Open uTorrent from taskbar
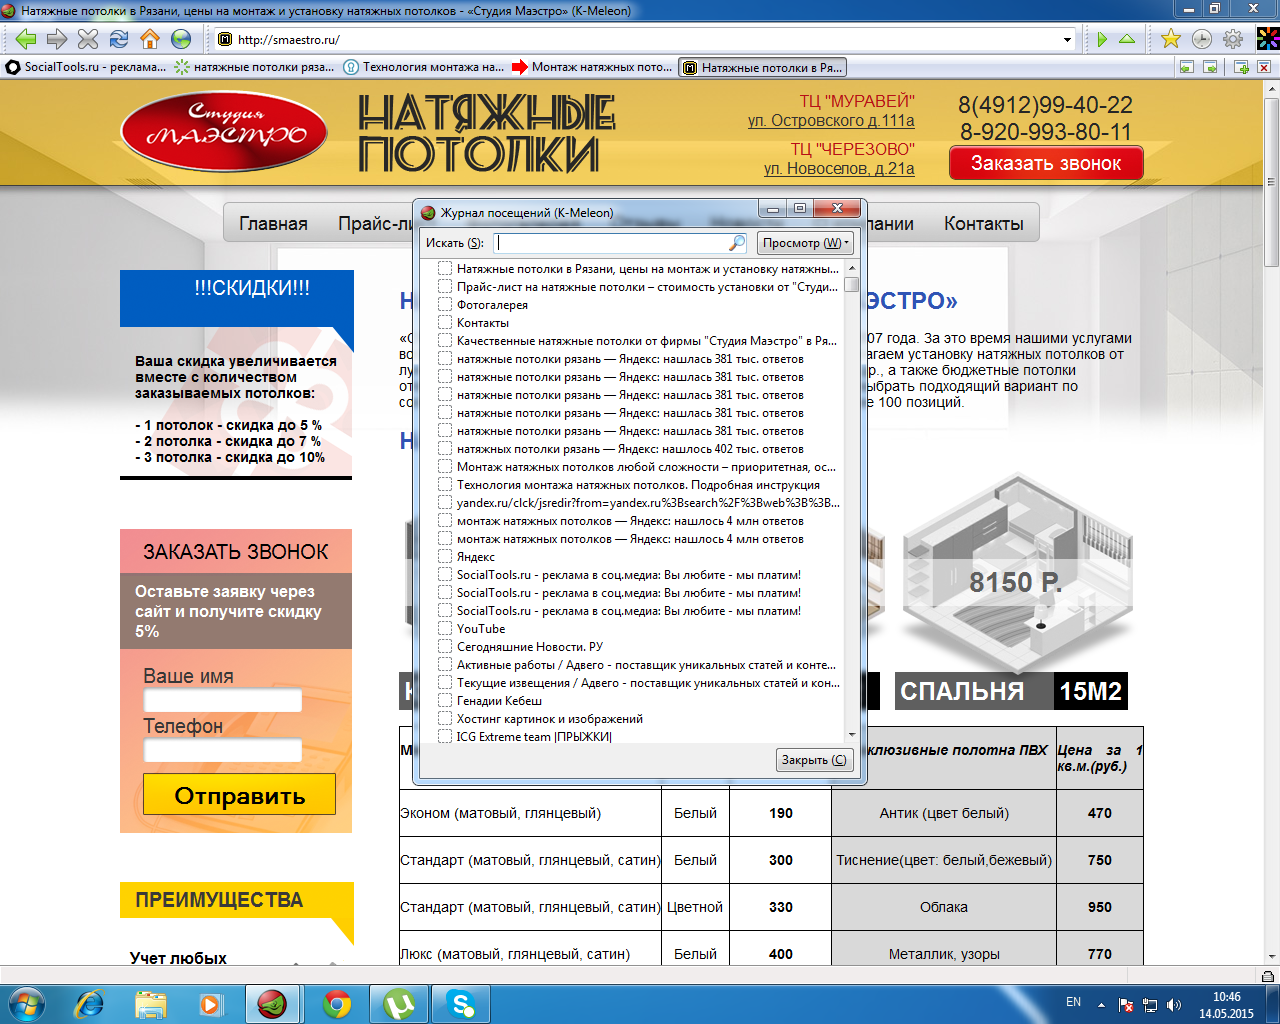 point(399,1004)
